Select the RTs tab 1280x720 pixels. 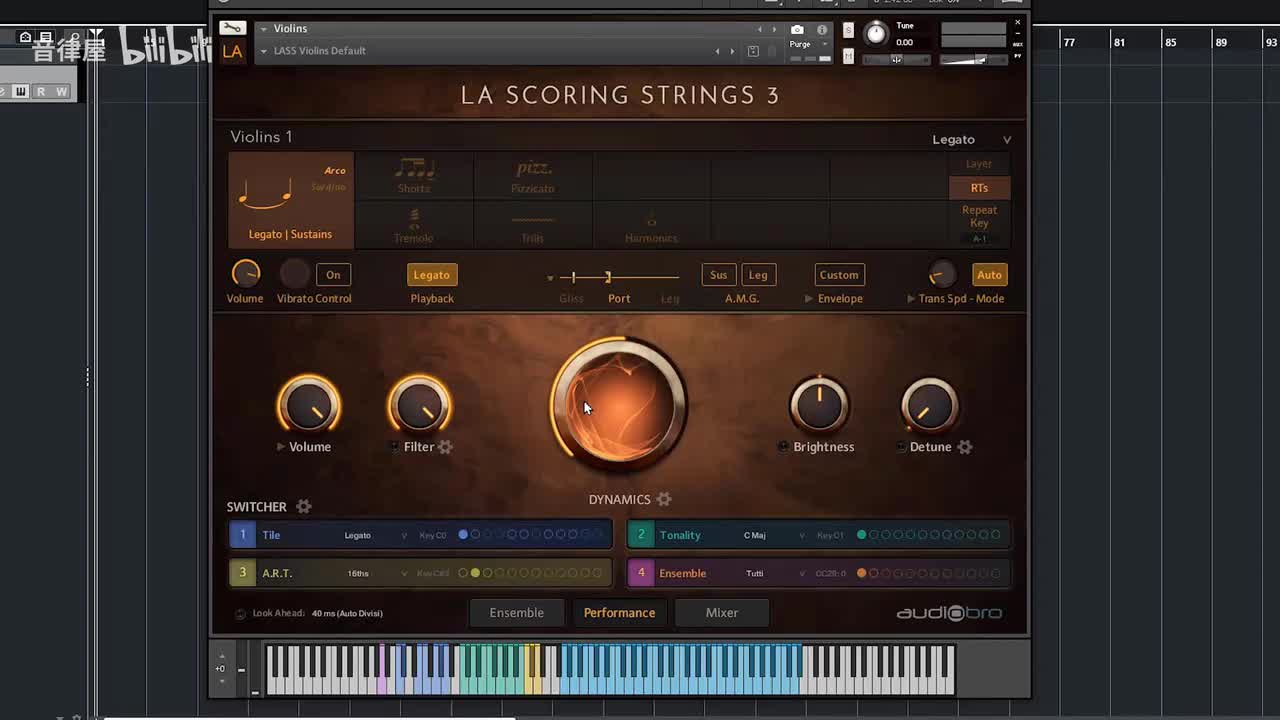click(979, 188)
